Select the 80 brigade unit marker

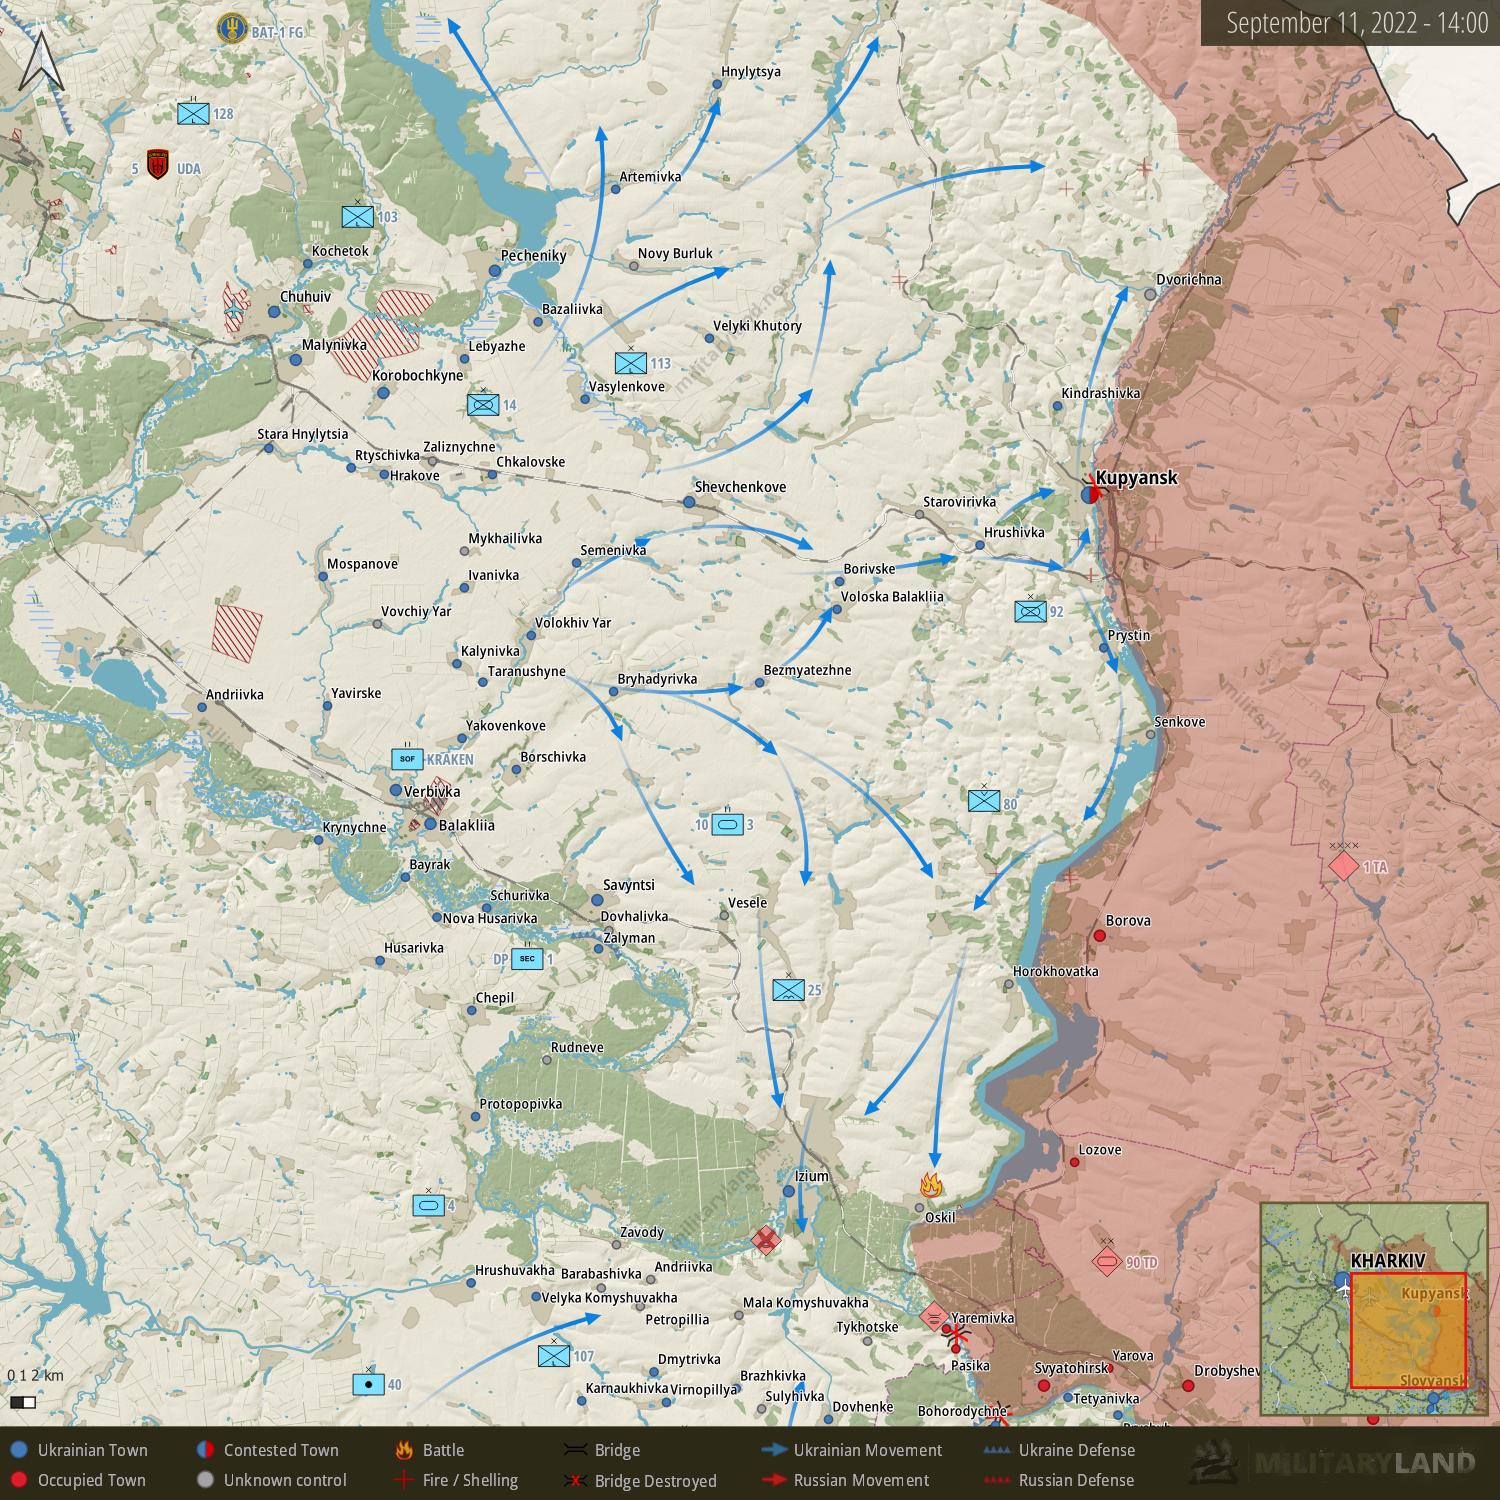click(984, 799)
